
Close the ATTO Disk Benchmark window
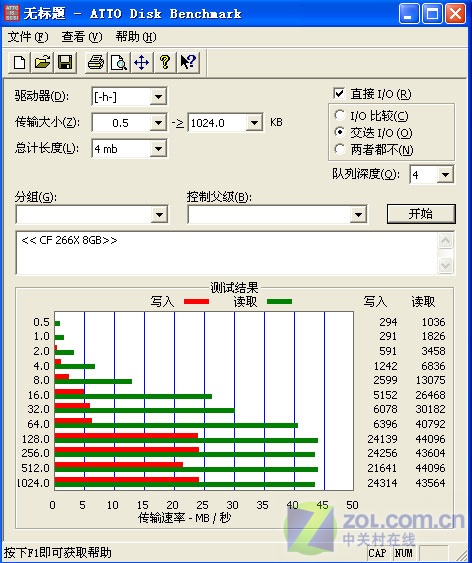[x=455, y=14]
